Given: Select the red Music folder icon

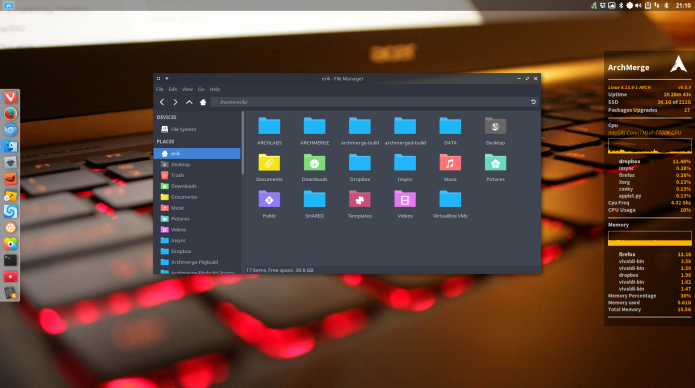Looking at the screenshot, I should click(450, 163).
